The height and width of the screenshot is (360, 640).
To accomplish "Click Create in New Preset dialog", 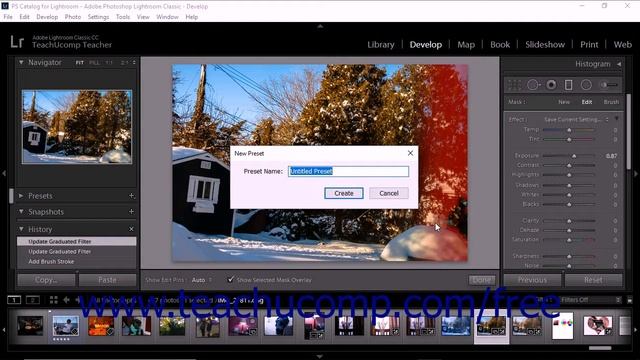I will 344,193.
